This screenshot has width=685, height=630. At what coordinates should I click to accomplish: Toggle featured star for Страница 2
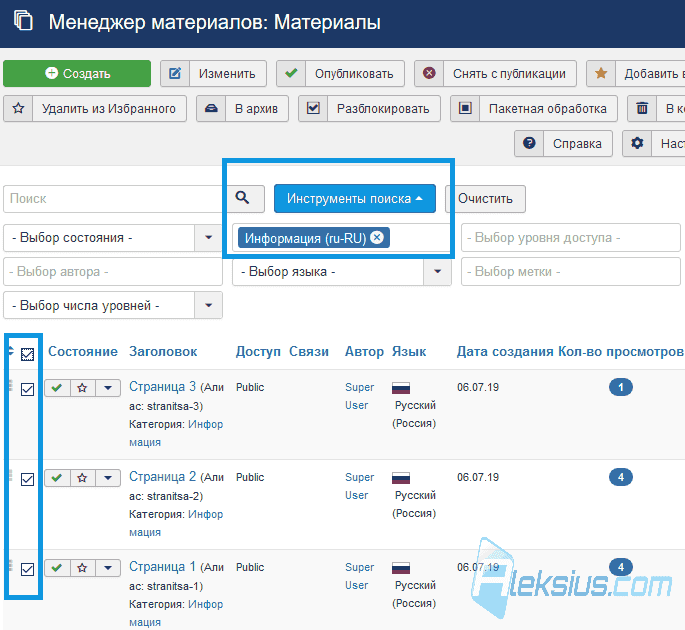click(82, 478)
